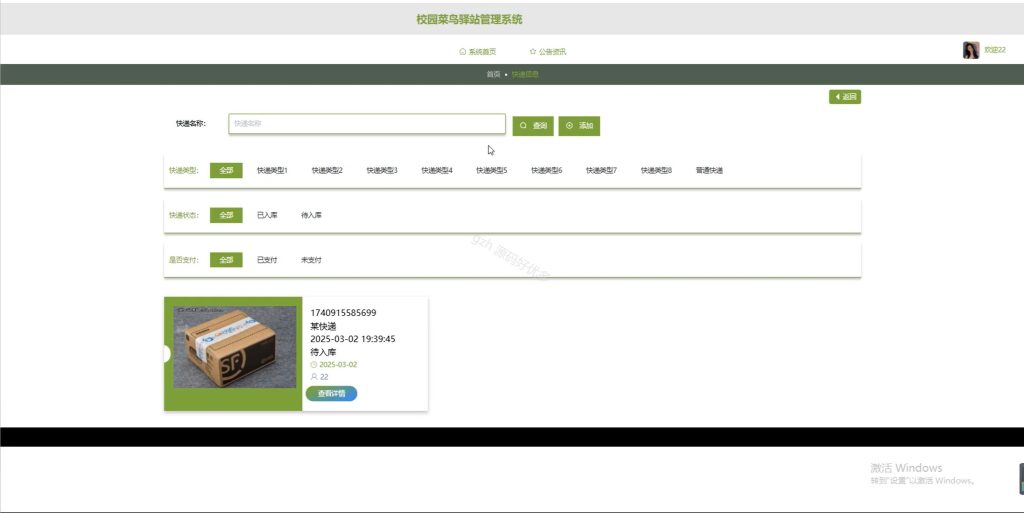1024x513 pixels.
Task: Filter by 快递类型6
Action: (x=547, y=170)
